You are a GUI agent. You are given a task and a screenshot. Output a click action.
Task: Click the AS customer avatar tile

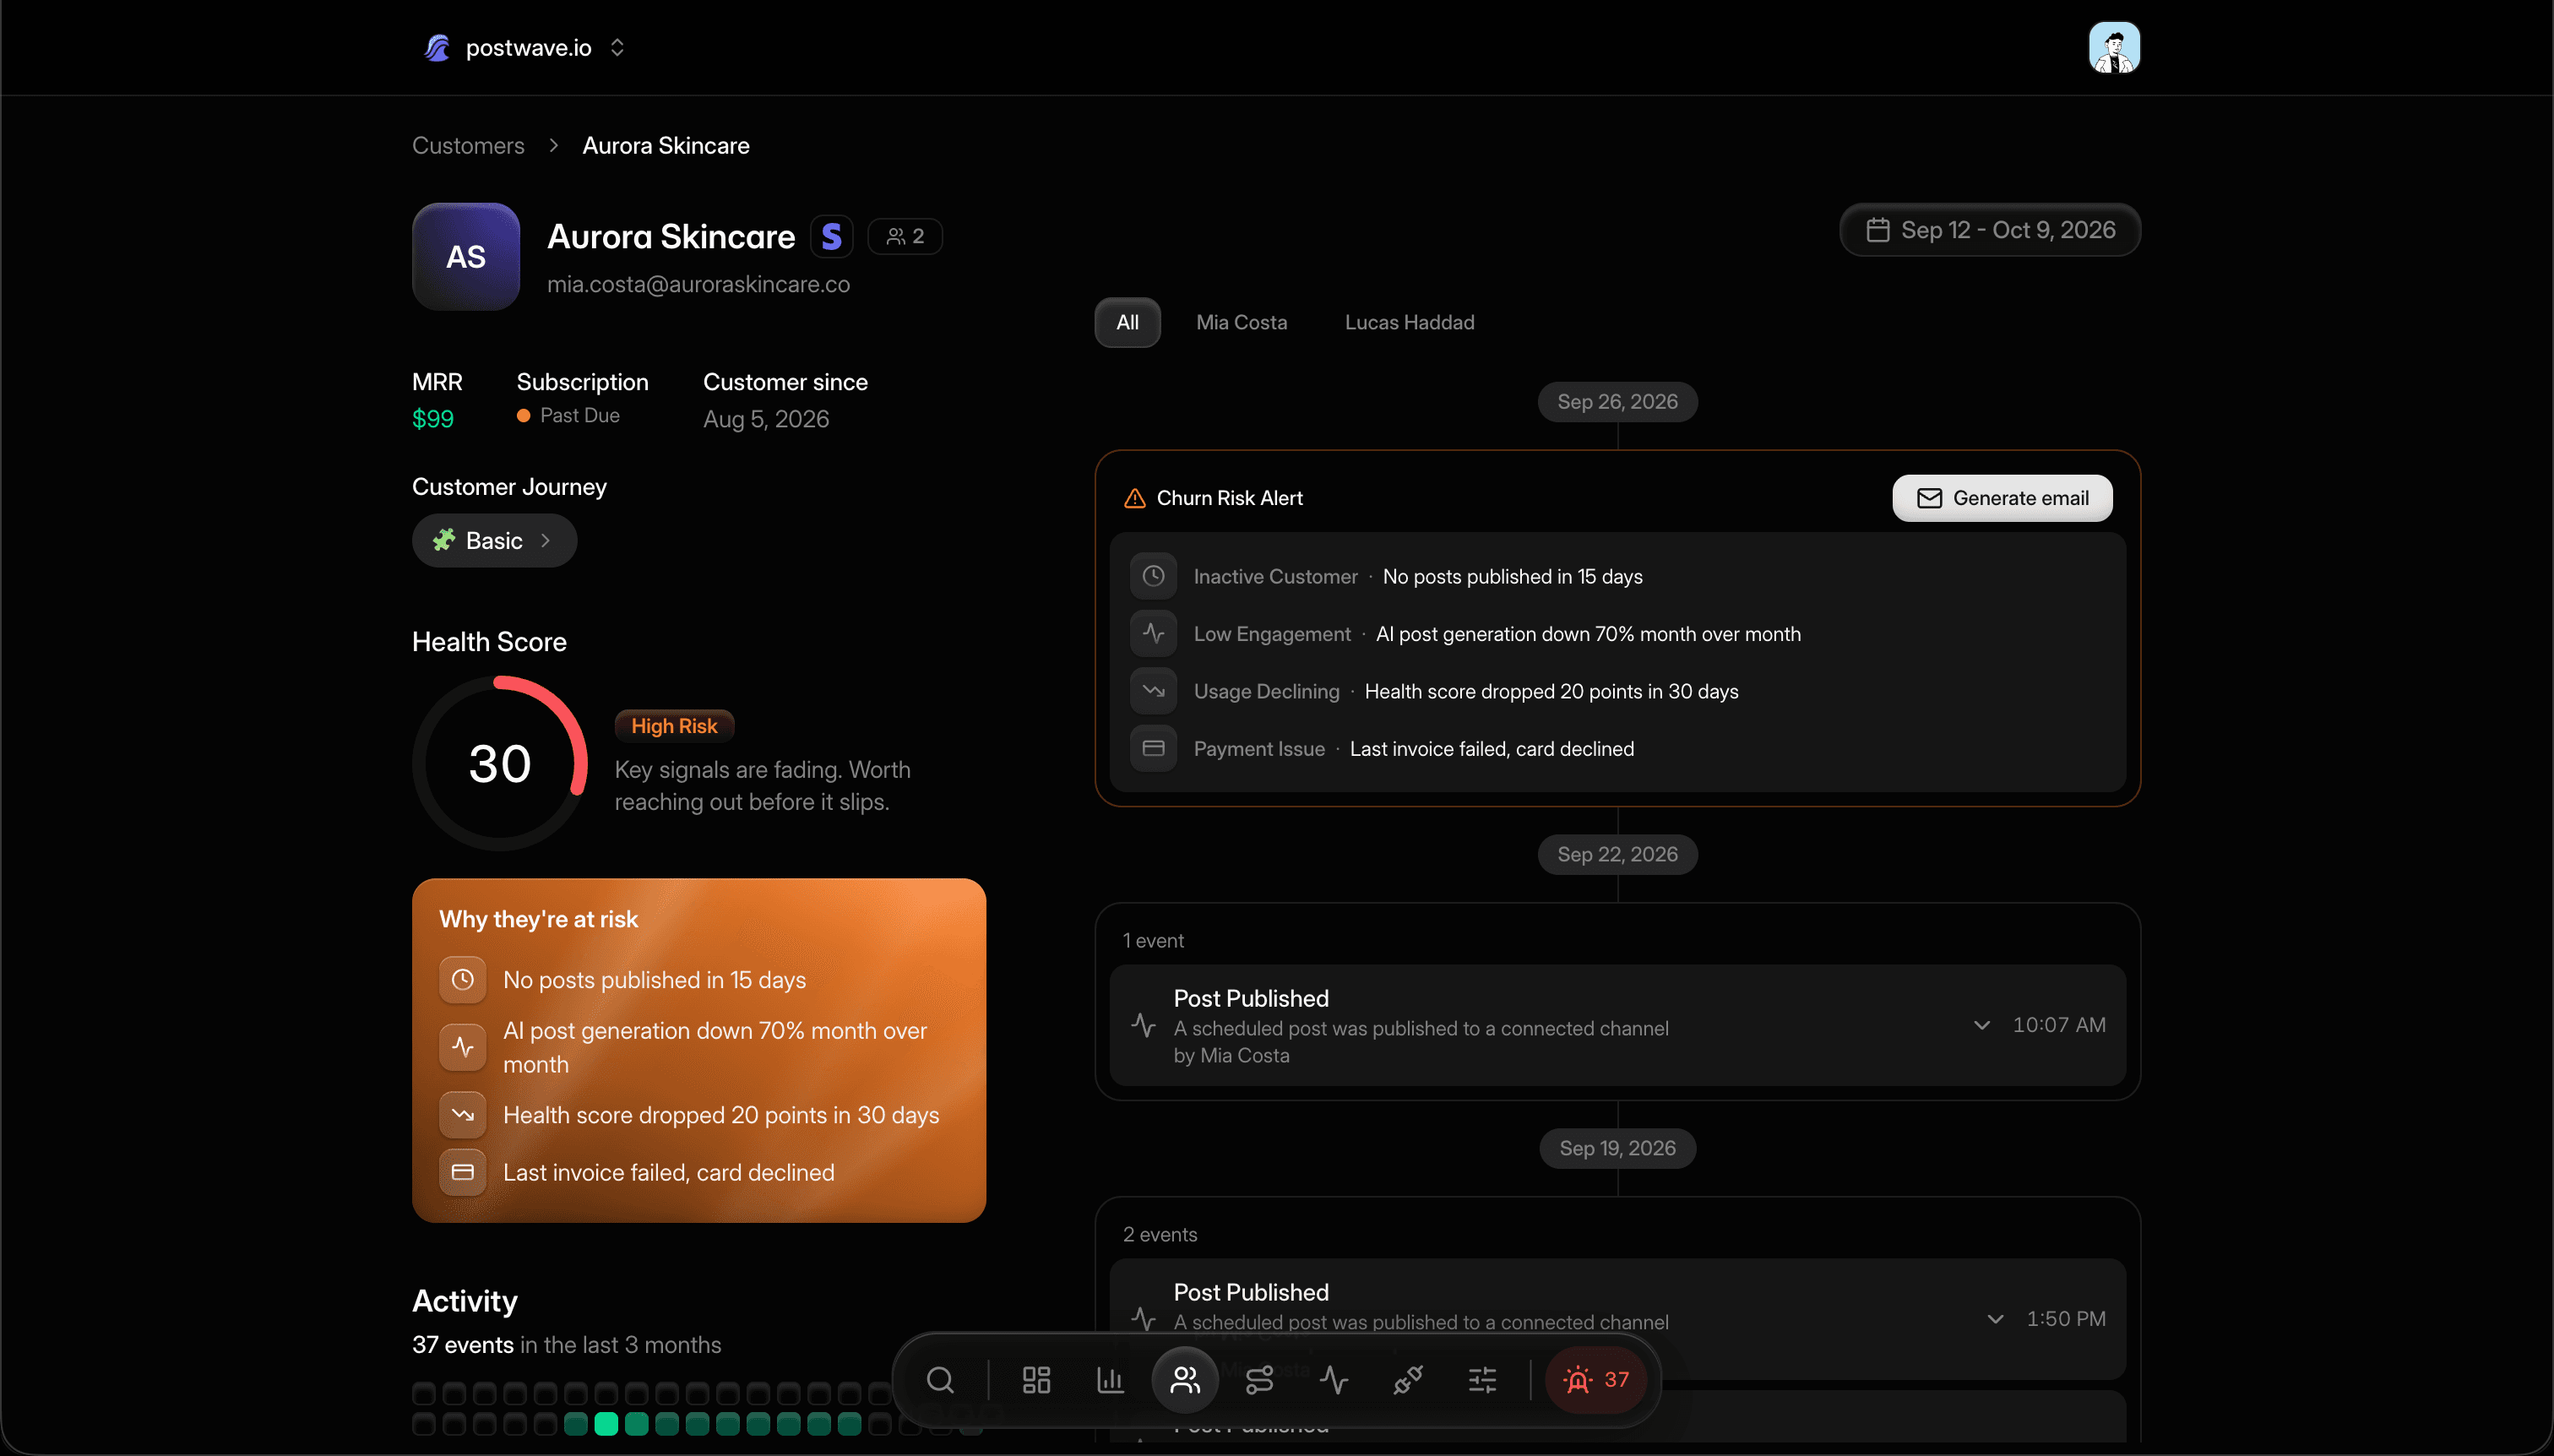click(x=466, y=257)
